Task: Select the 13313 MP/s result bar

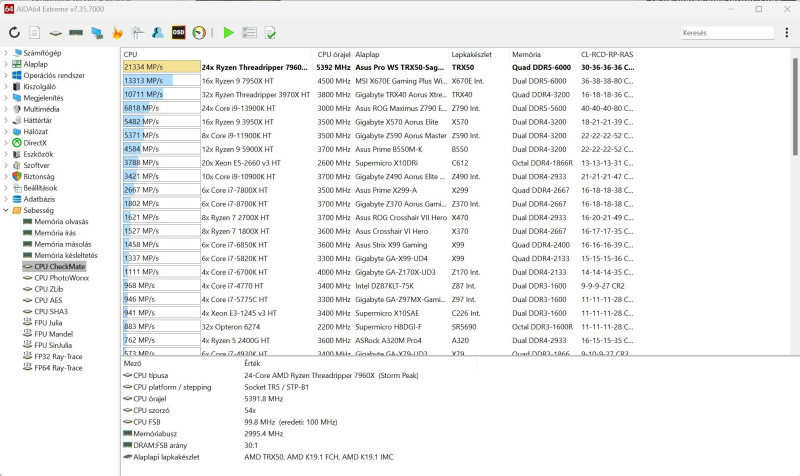Action: tap(162, 81)
